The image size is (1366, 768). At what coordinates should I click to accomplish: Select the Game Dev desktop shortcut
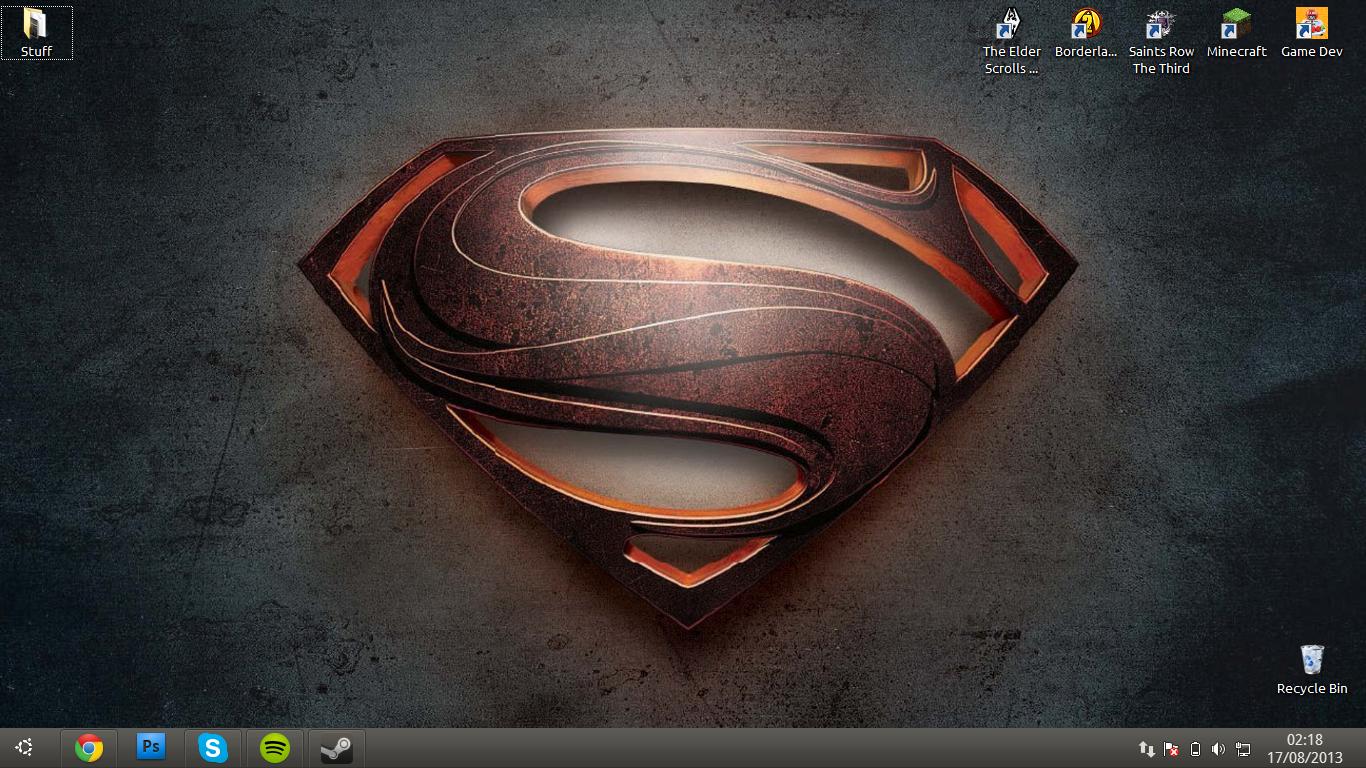(1311, 33)
